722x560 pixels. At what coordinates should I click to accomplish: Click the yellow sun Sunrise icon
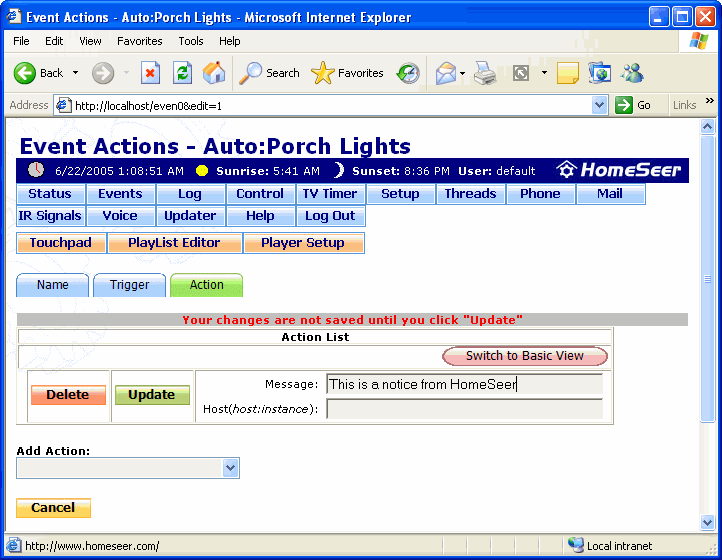click(x=201, y=171)
